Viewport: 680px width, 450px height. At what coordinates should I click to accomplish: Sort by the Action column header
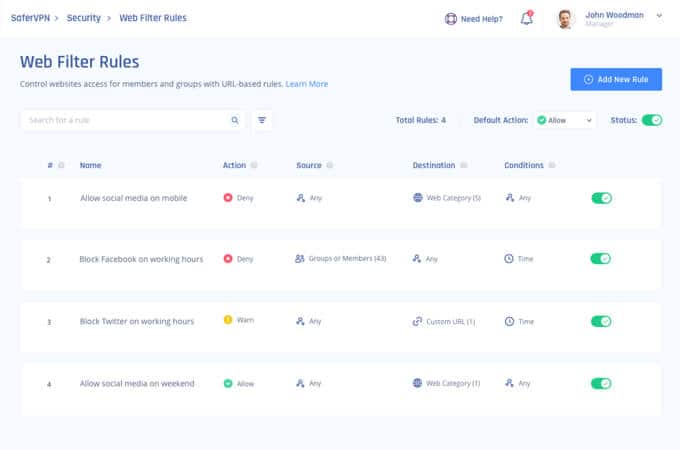point(234,165)
